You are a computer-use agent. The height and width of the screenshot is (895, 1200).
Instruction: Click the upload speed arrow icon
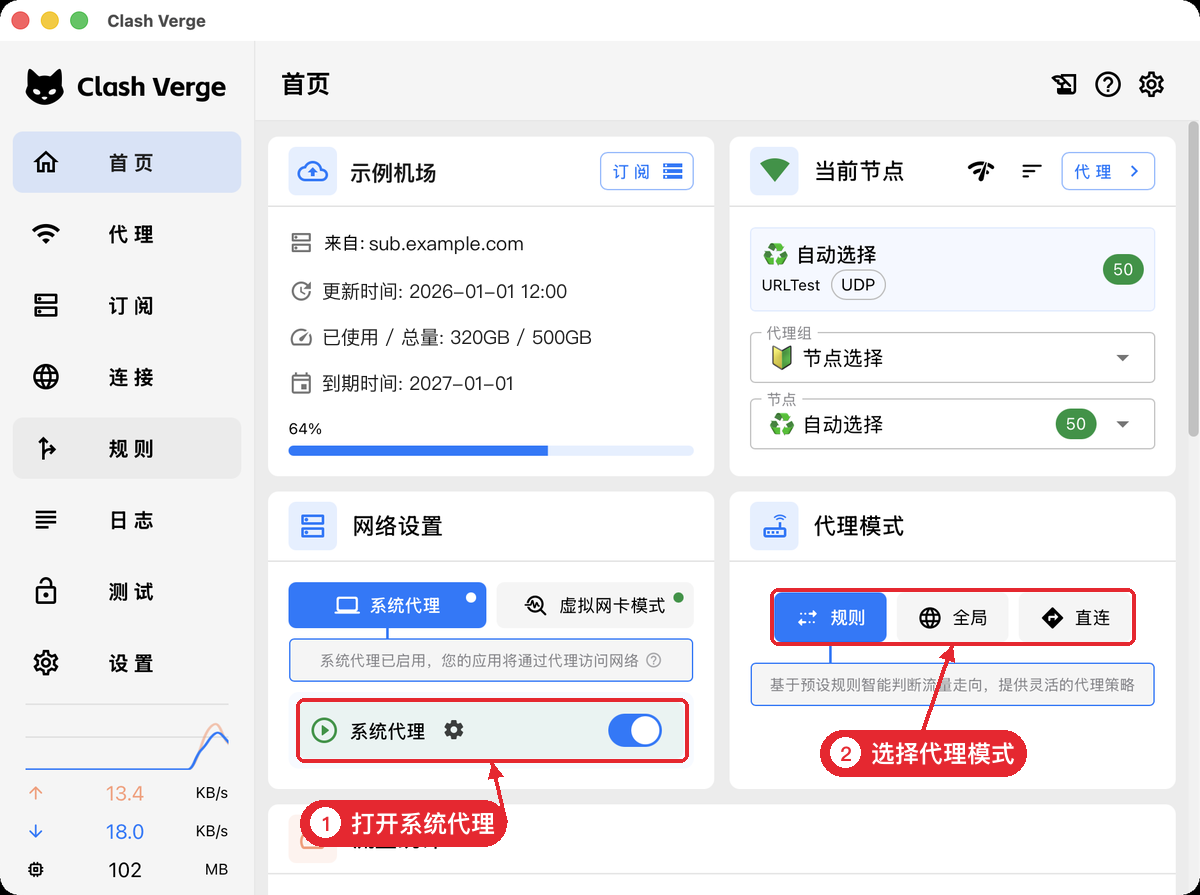pyautogui.click(x=36, y=793)
